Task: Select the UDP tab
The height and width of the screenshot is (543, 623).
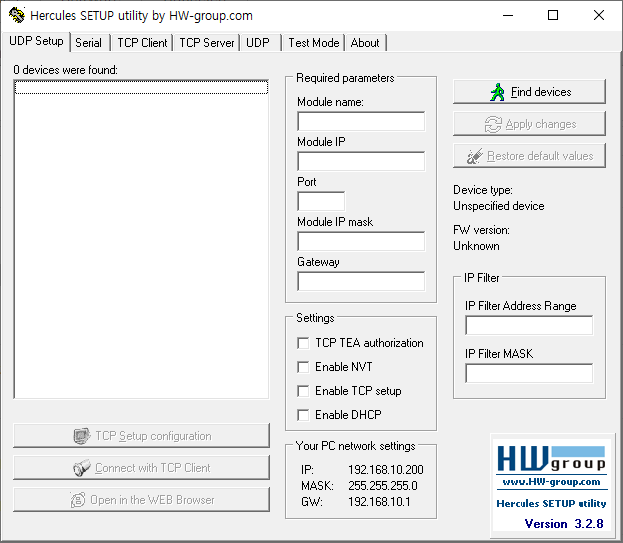Action: (x=258, y=43)
